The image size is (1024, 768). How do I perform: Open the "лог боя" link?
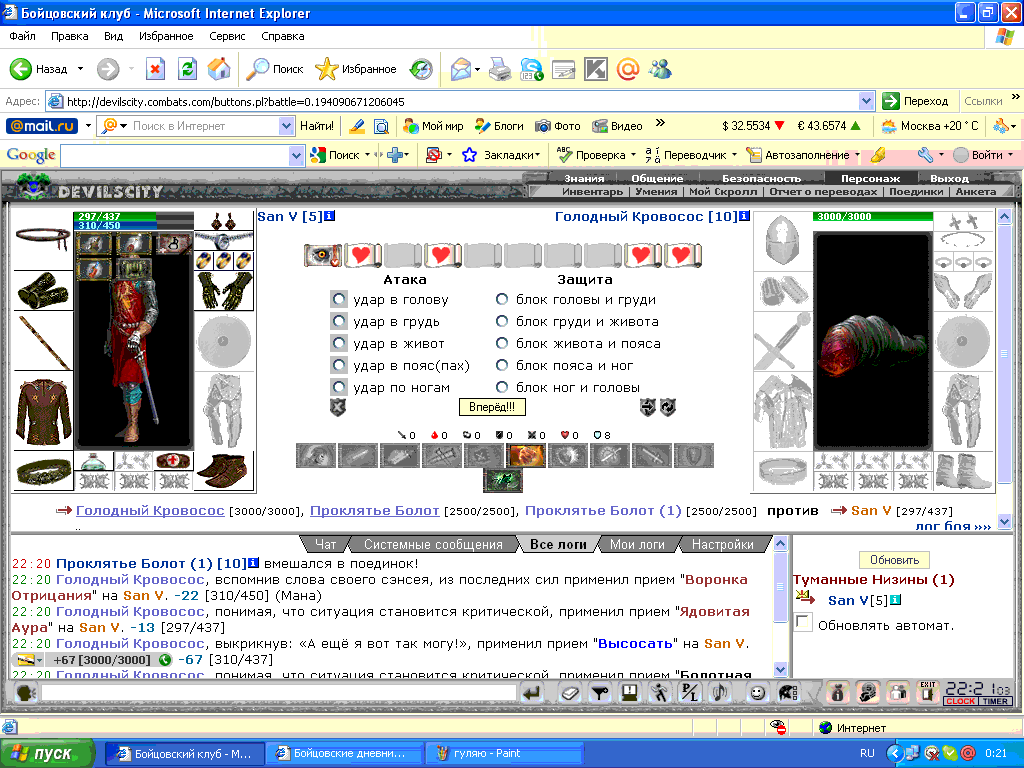(953, 526)
